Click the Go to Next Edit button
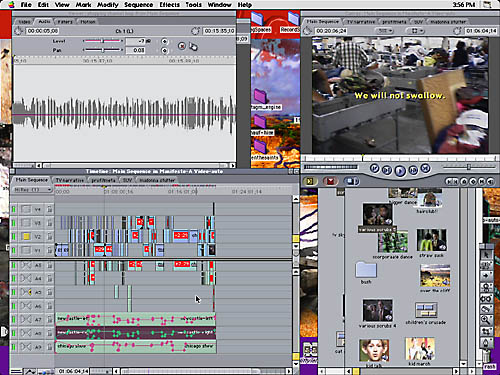 425,169
